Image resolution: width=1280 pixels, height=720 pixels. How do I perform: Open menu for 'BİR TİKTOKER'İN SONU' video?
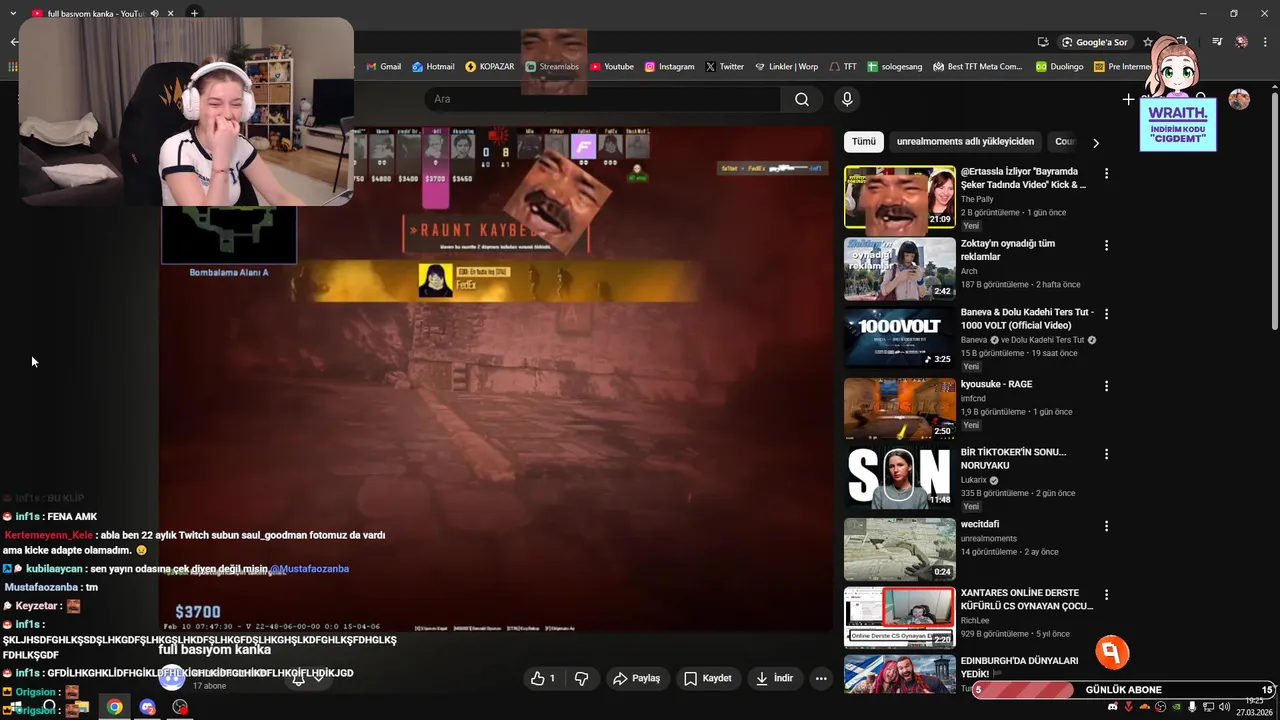tap(1106, 454)
